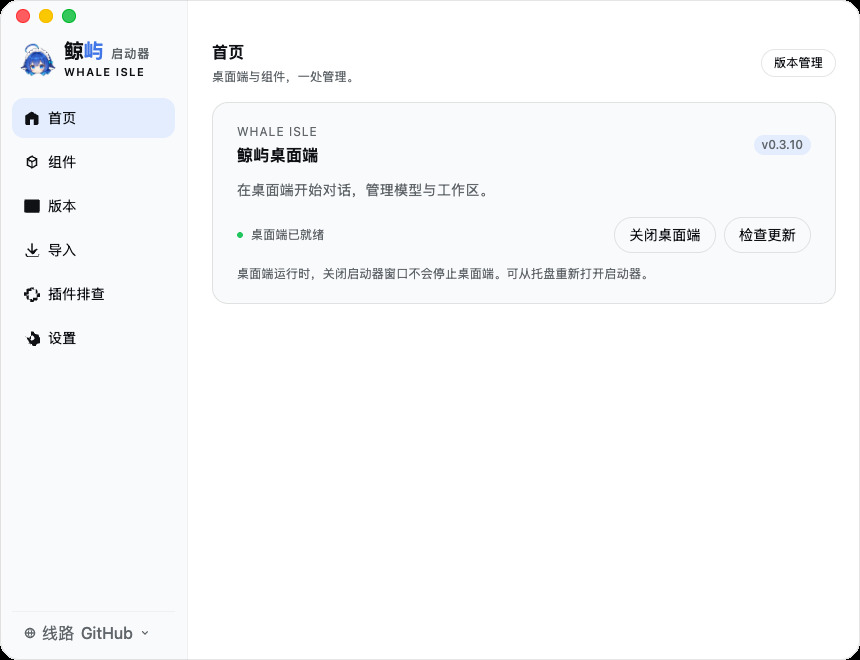The image size is (860, 660).
Task: Click the green status dot by 桌面端已就绪
Action: [240, 235]
